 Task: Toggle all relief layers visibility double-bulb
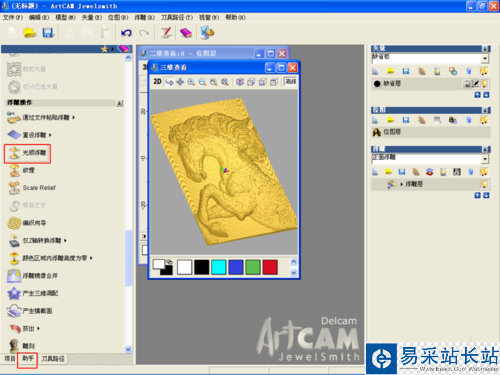point(484,172)
